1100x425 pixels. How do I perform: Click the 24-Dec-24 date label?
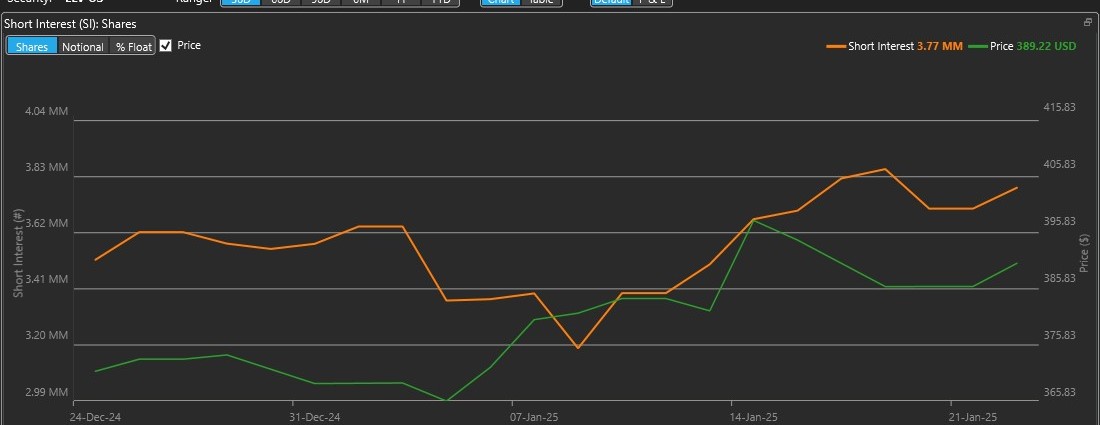94,417
